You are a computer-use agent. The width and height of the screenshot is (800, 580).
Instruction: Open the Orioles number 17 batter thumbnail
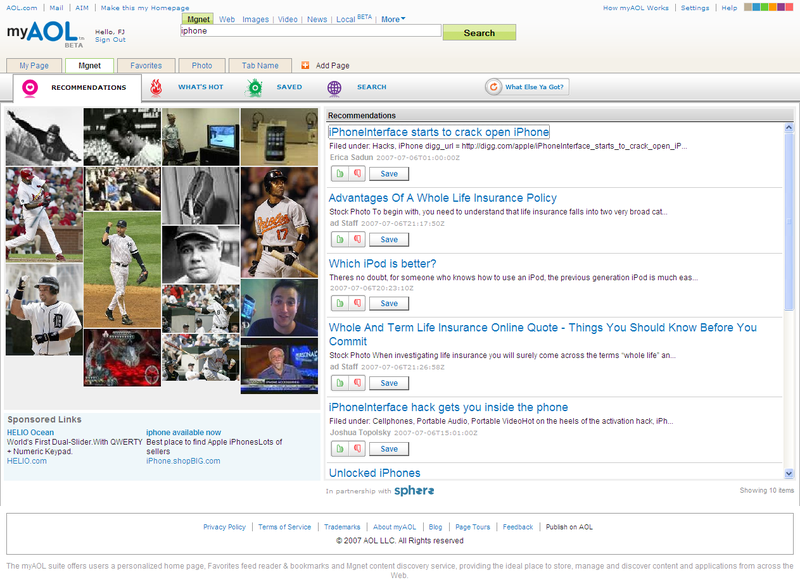click(279, 222)
